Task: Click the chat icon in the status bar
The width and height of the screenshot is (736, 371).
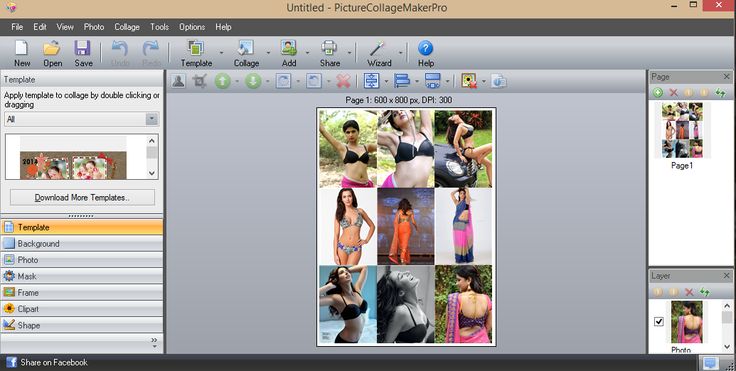Action: click(x=710, y=363)
